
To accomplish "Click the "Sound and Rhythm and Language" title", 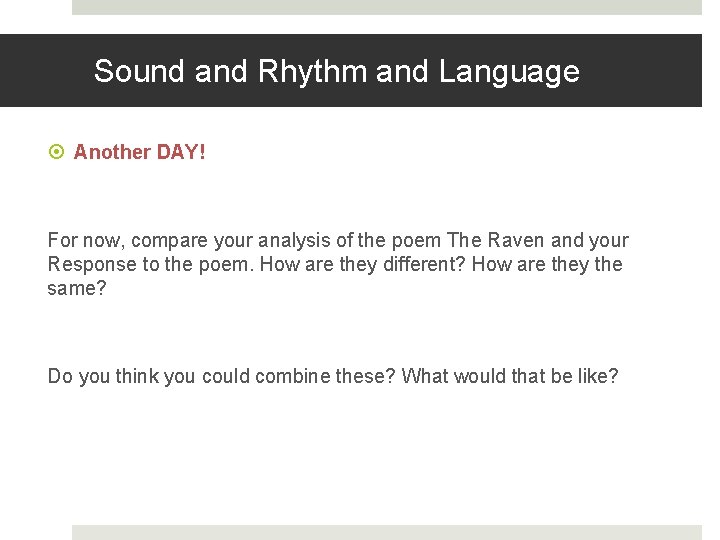I will tap(336, 71).
